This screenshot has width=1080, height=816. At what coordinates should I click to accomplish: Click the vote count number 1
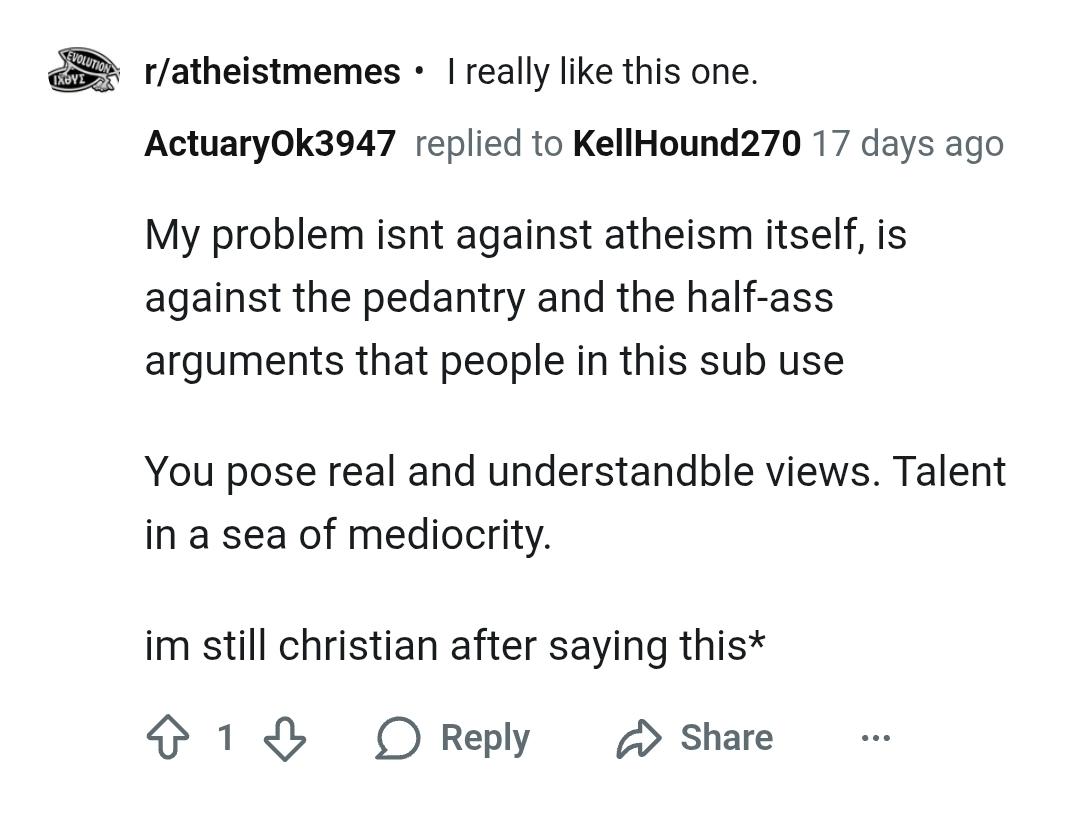(x=226, y=738)
